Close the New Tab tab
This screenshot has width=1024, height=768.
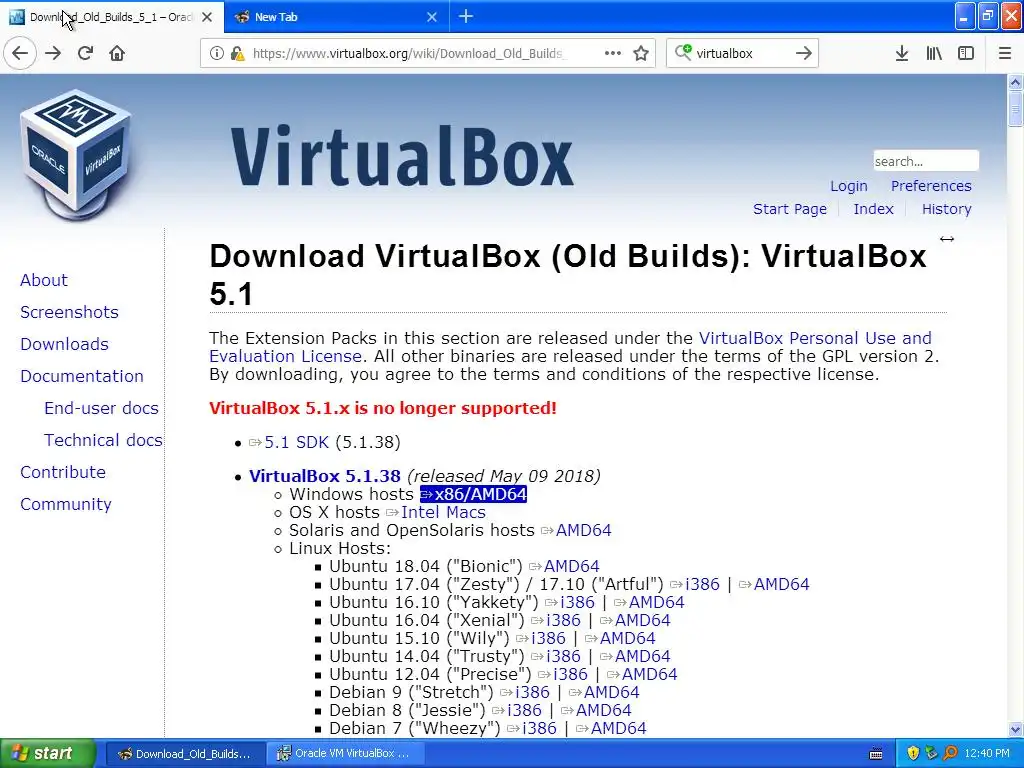(x=432, y=17)
